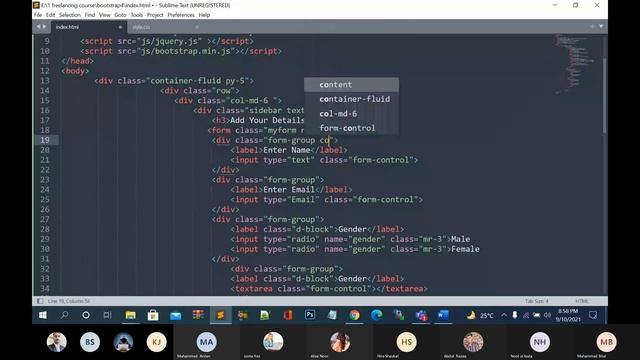Select participant avatar MB

(x=606, y=342)
